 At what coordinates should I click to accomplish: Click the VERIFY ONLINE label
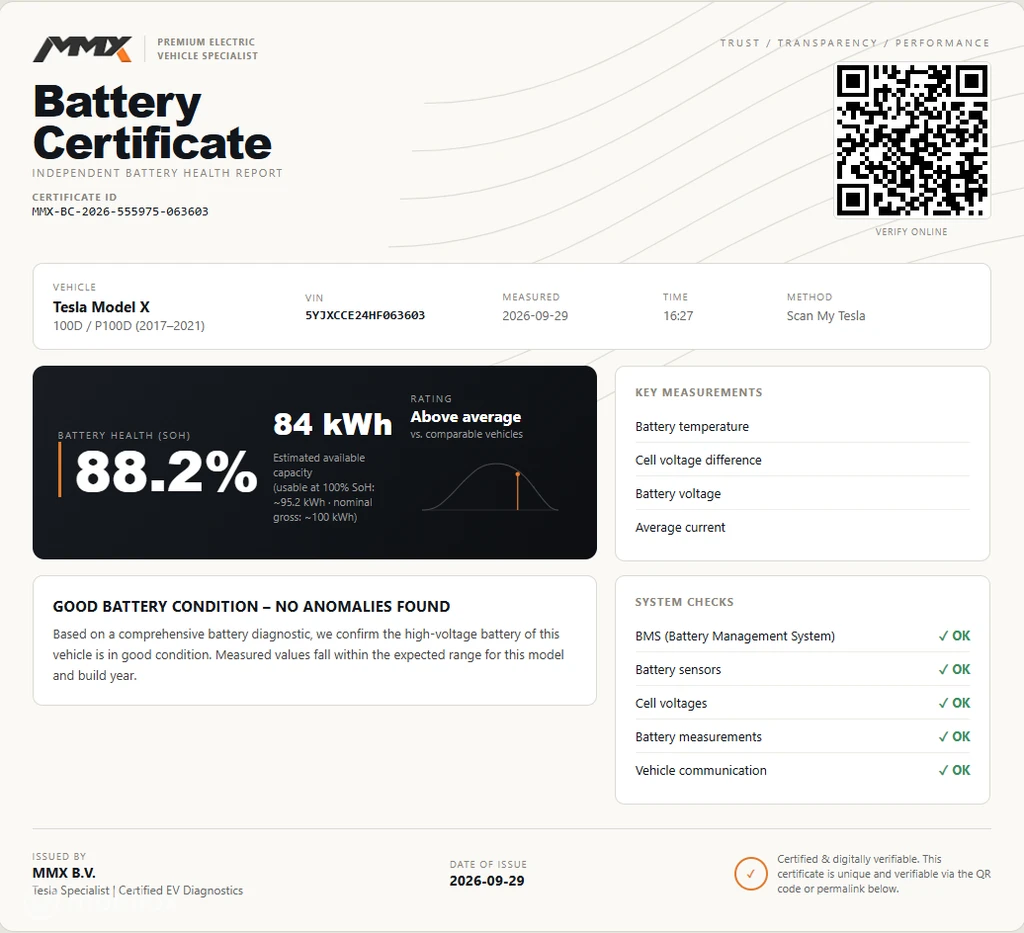click(x=911, y=232)
